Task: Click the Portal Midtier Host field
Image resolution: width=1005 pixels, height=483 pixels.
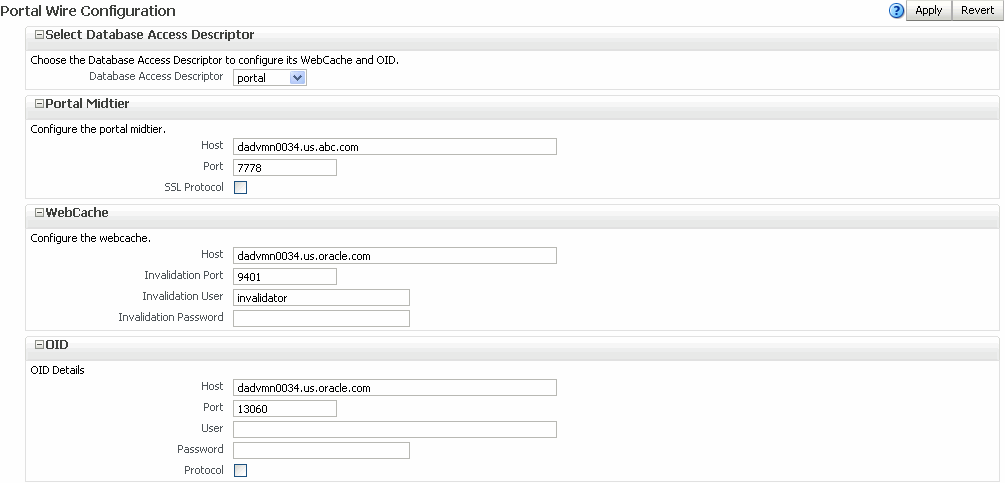Action: (394, 146)
